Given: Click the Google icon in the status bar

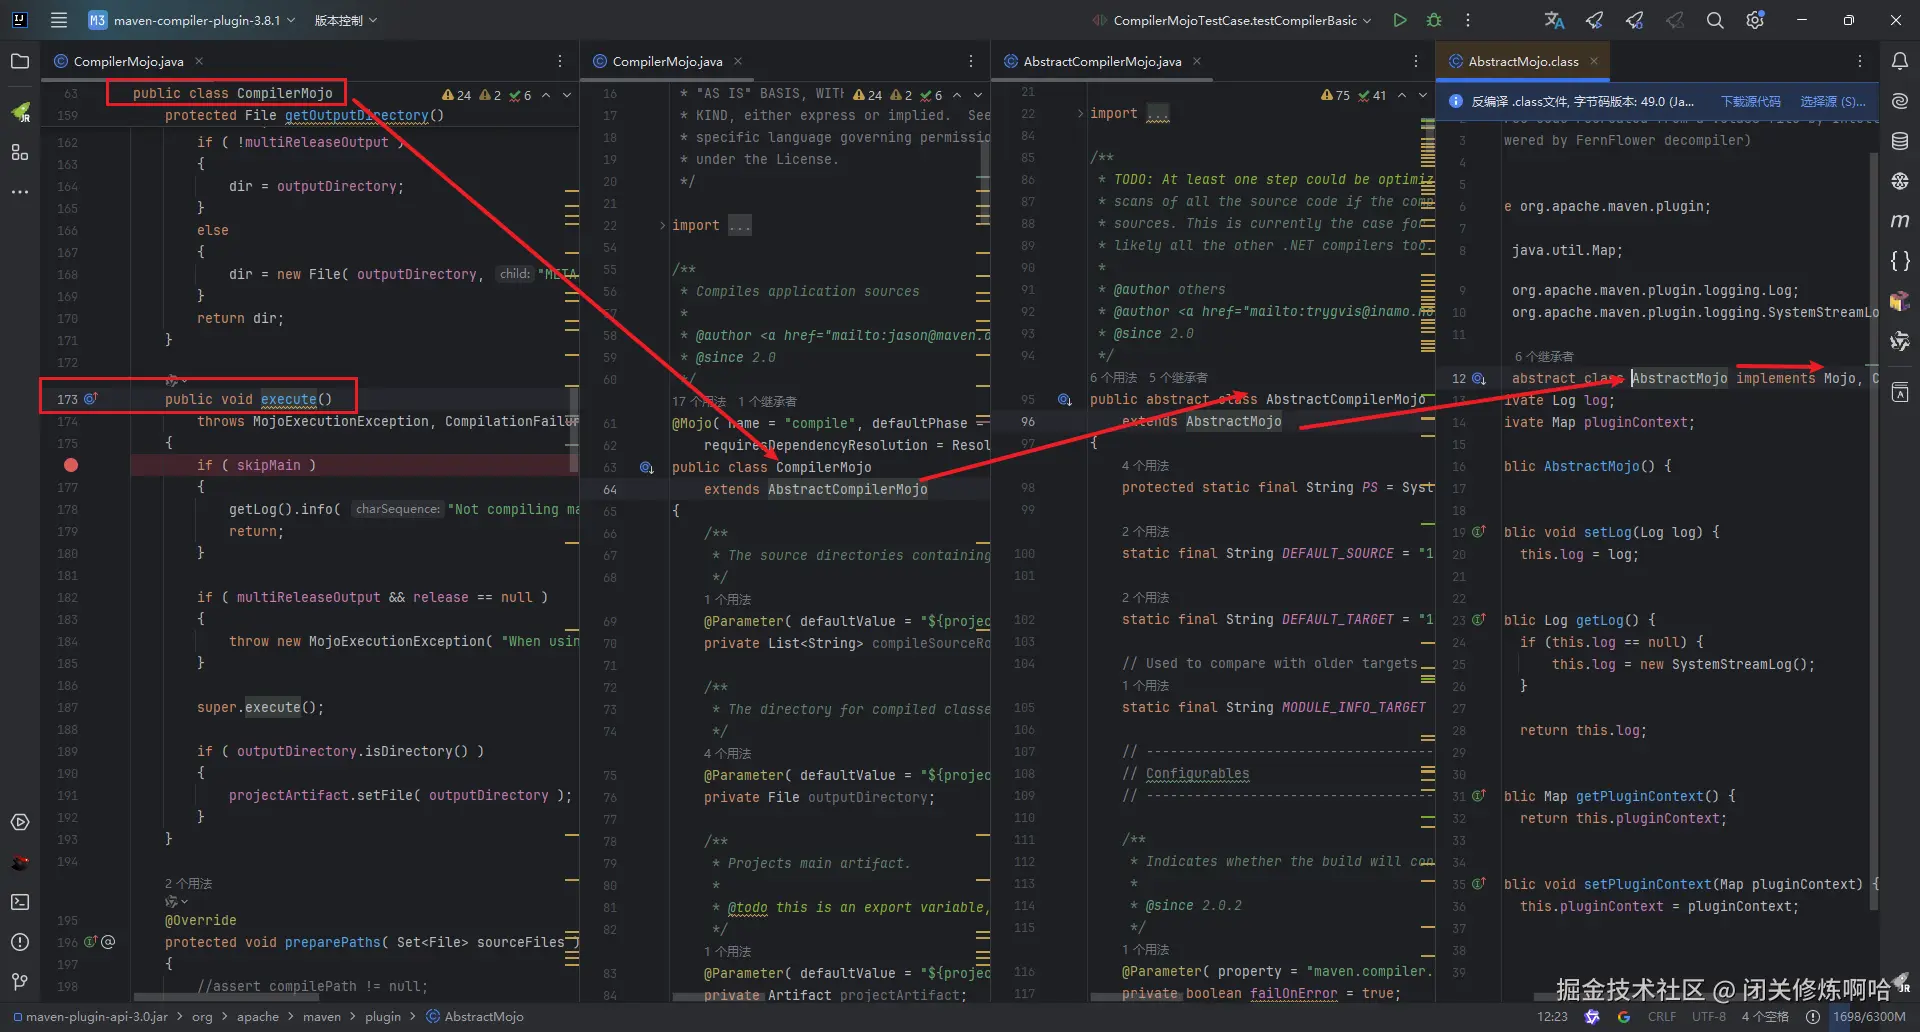Looking at the screenshot, I should pos(1624,1017).
